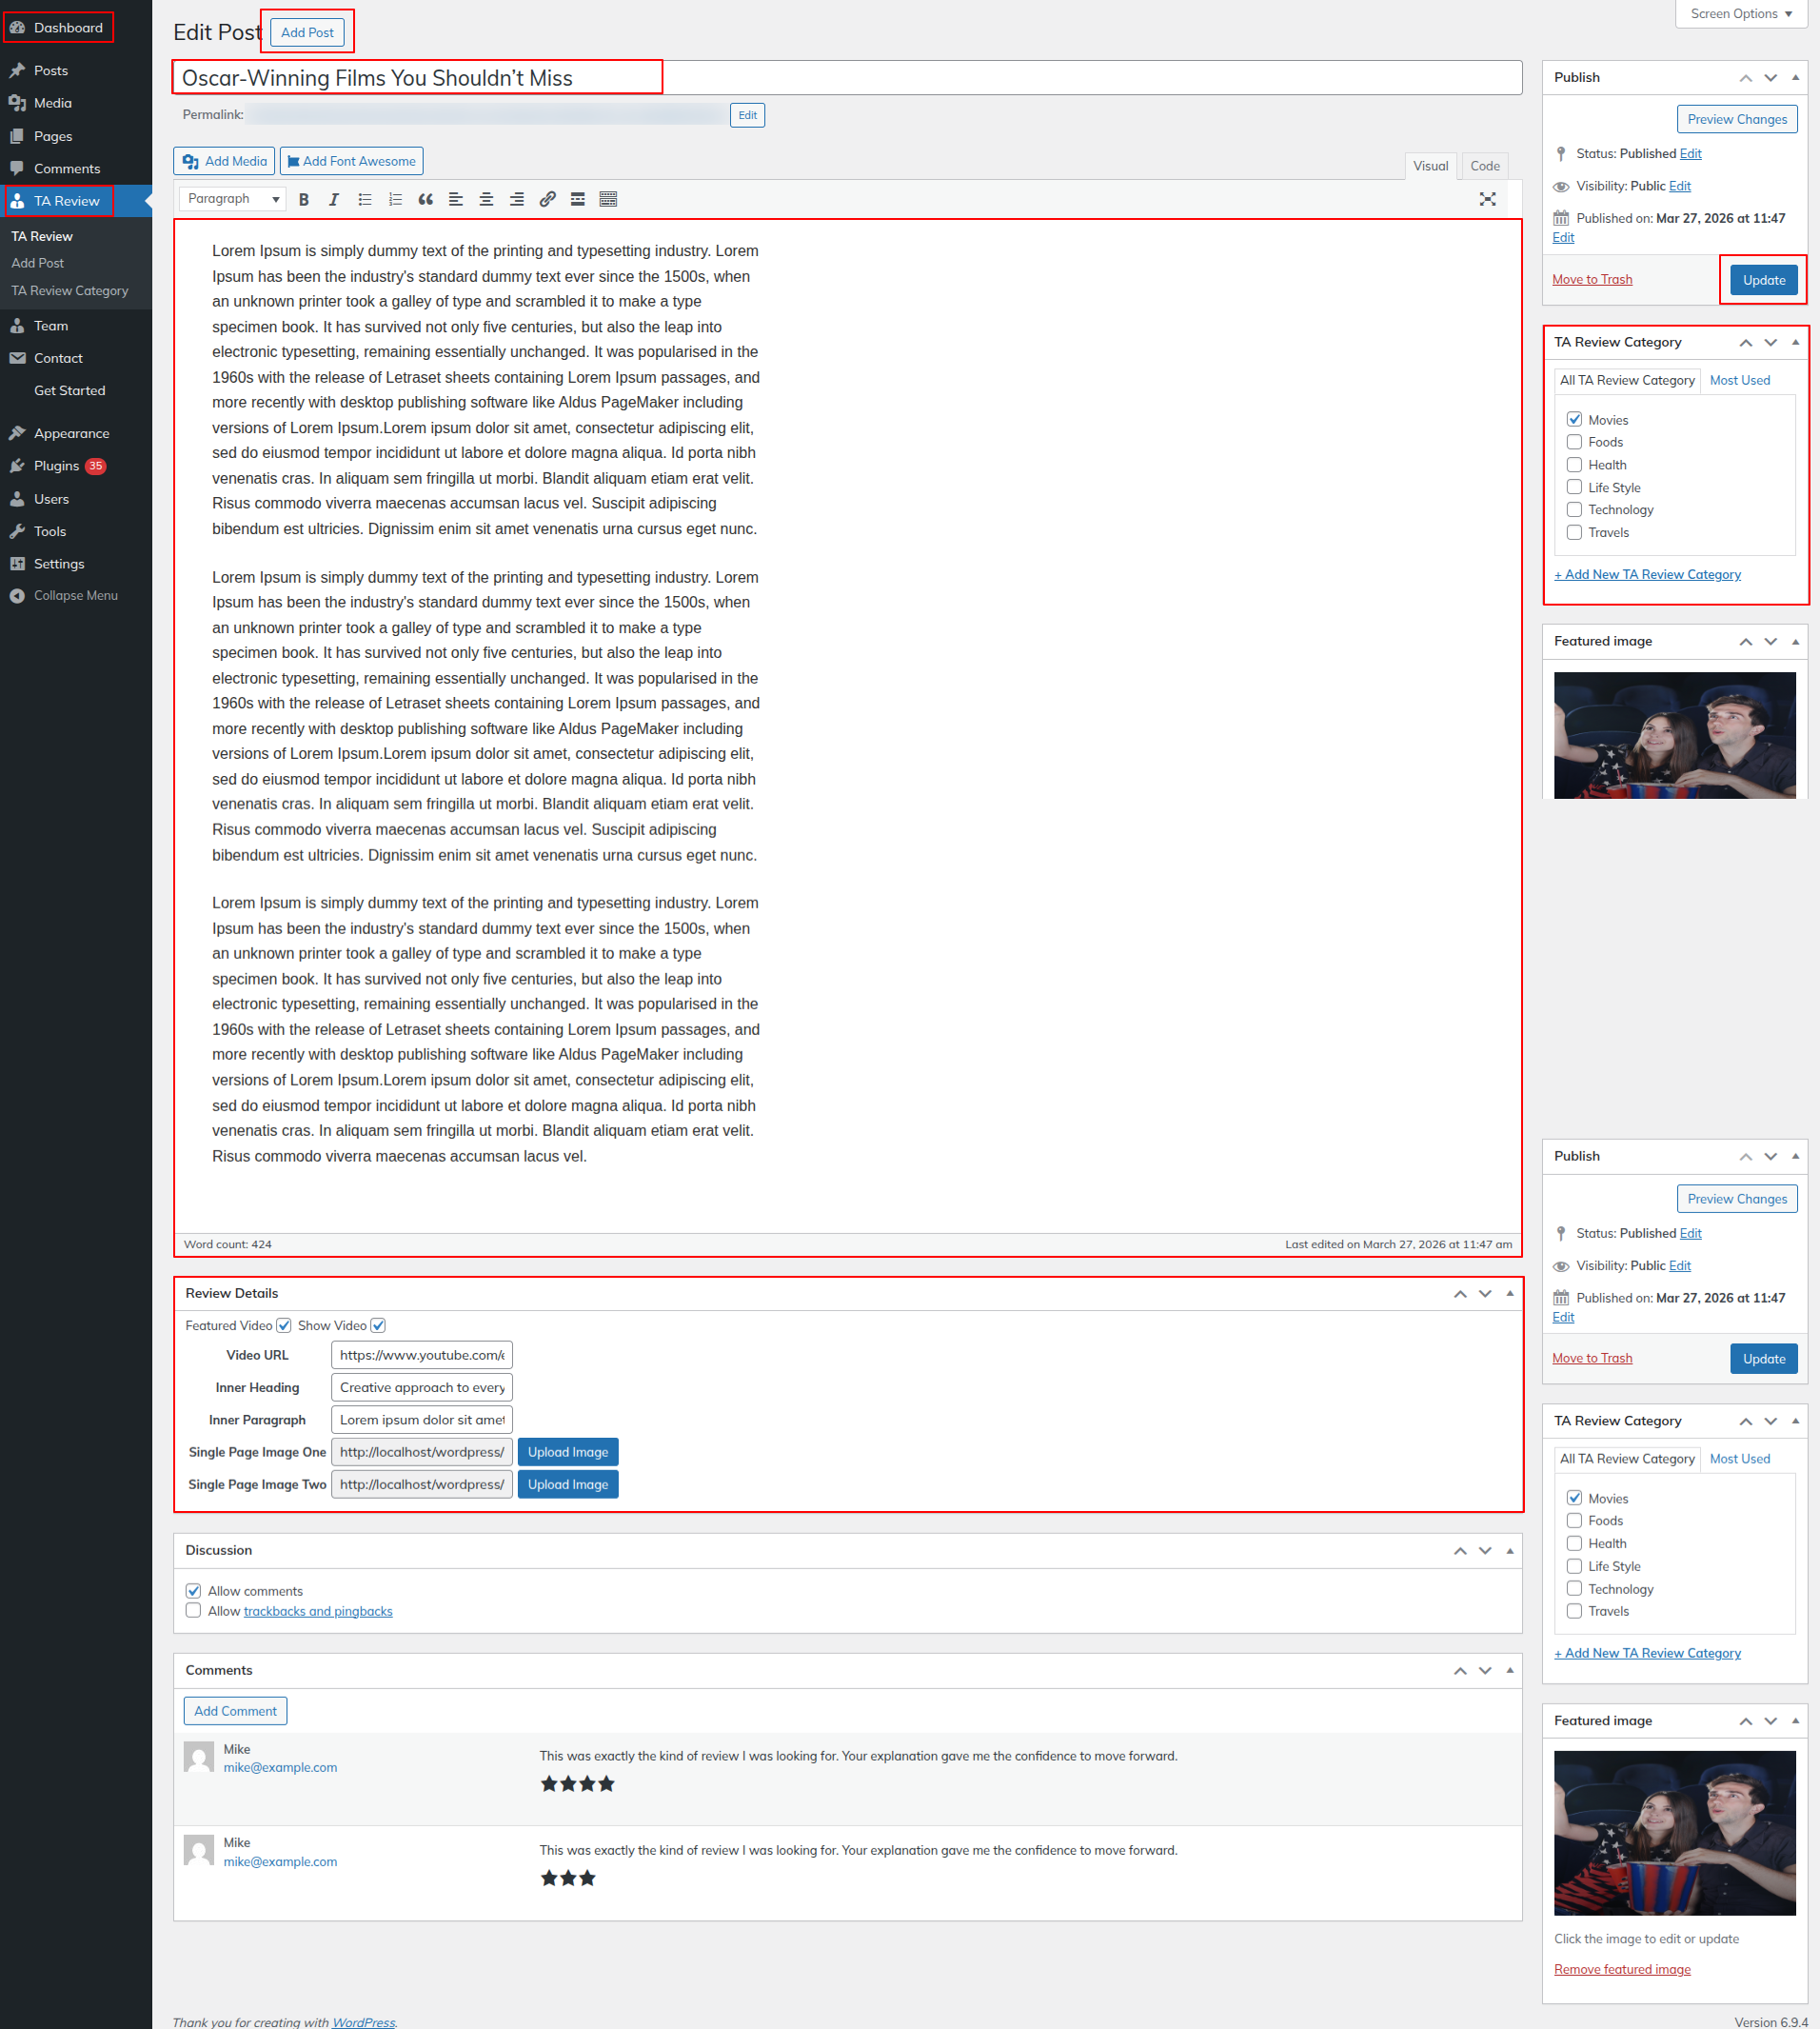Center align the text
The height and width of the screenshot is (2029, 1820).
click(x=486, y=200)
